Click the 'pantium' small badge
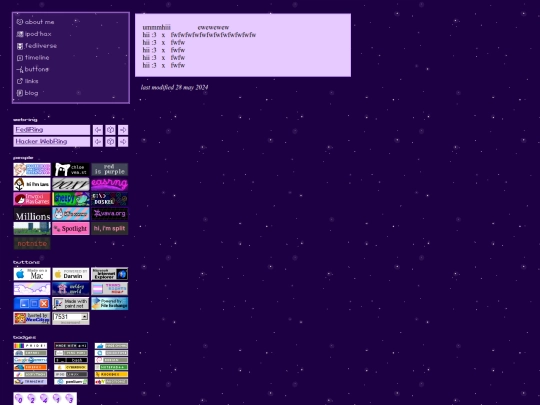 point(71,382)
